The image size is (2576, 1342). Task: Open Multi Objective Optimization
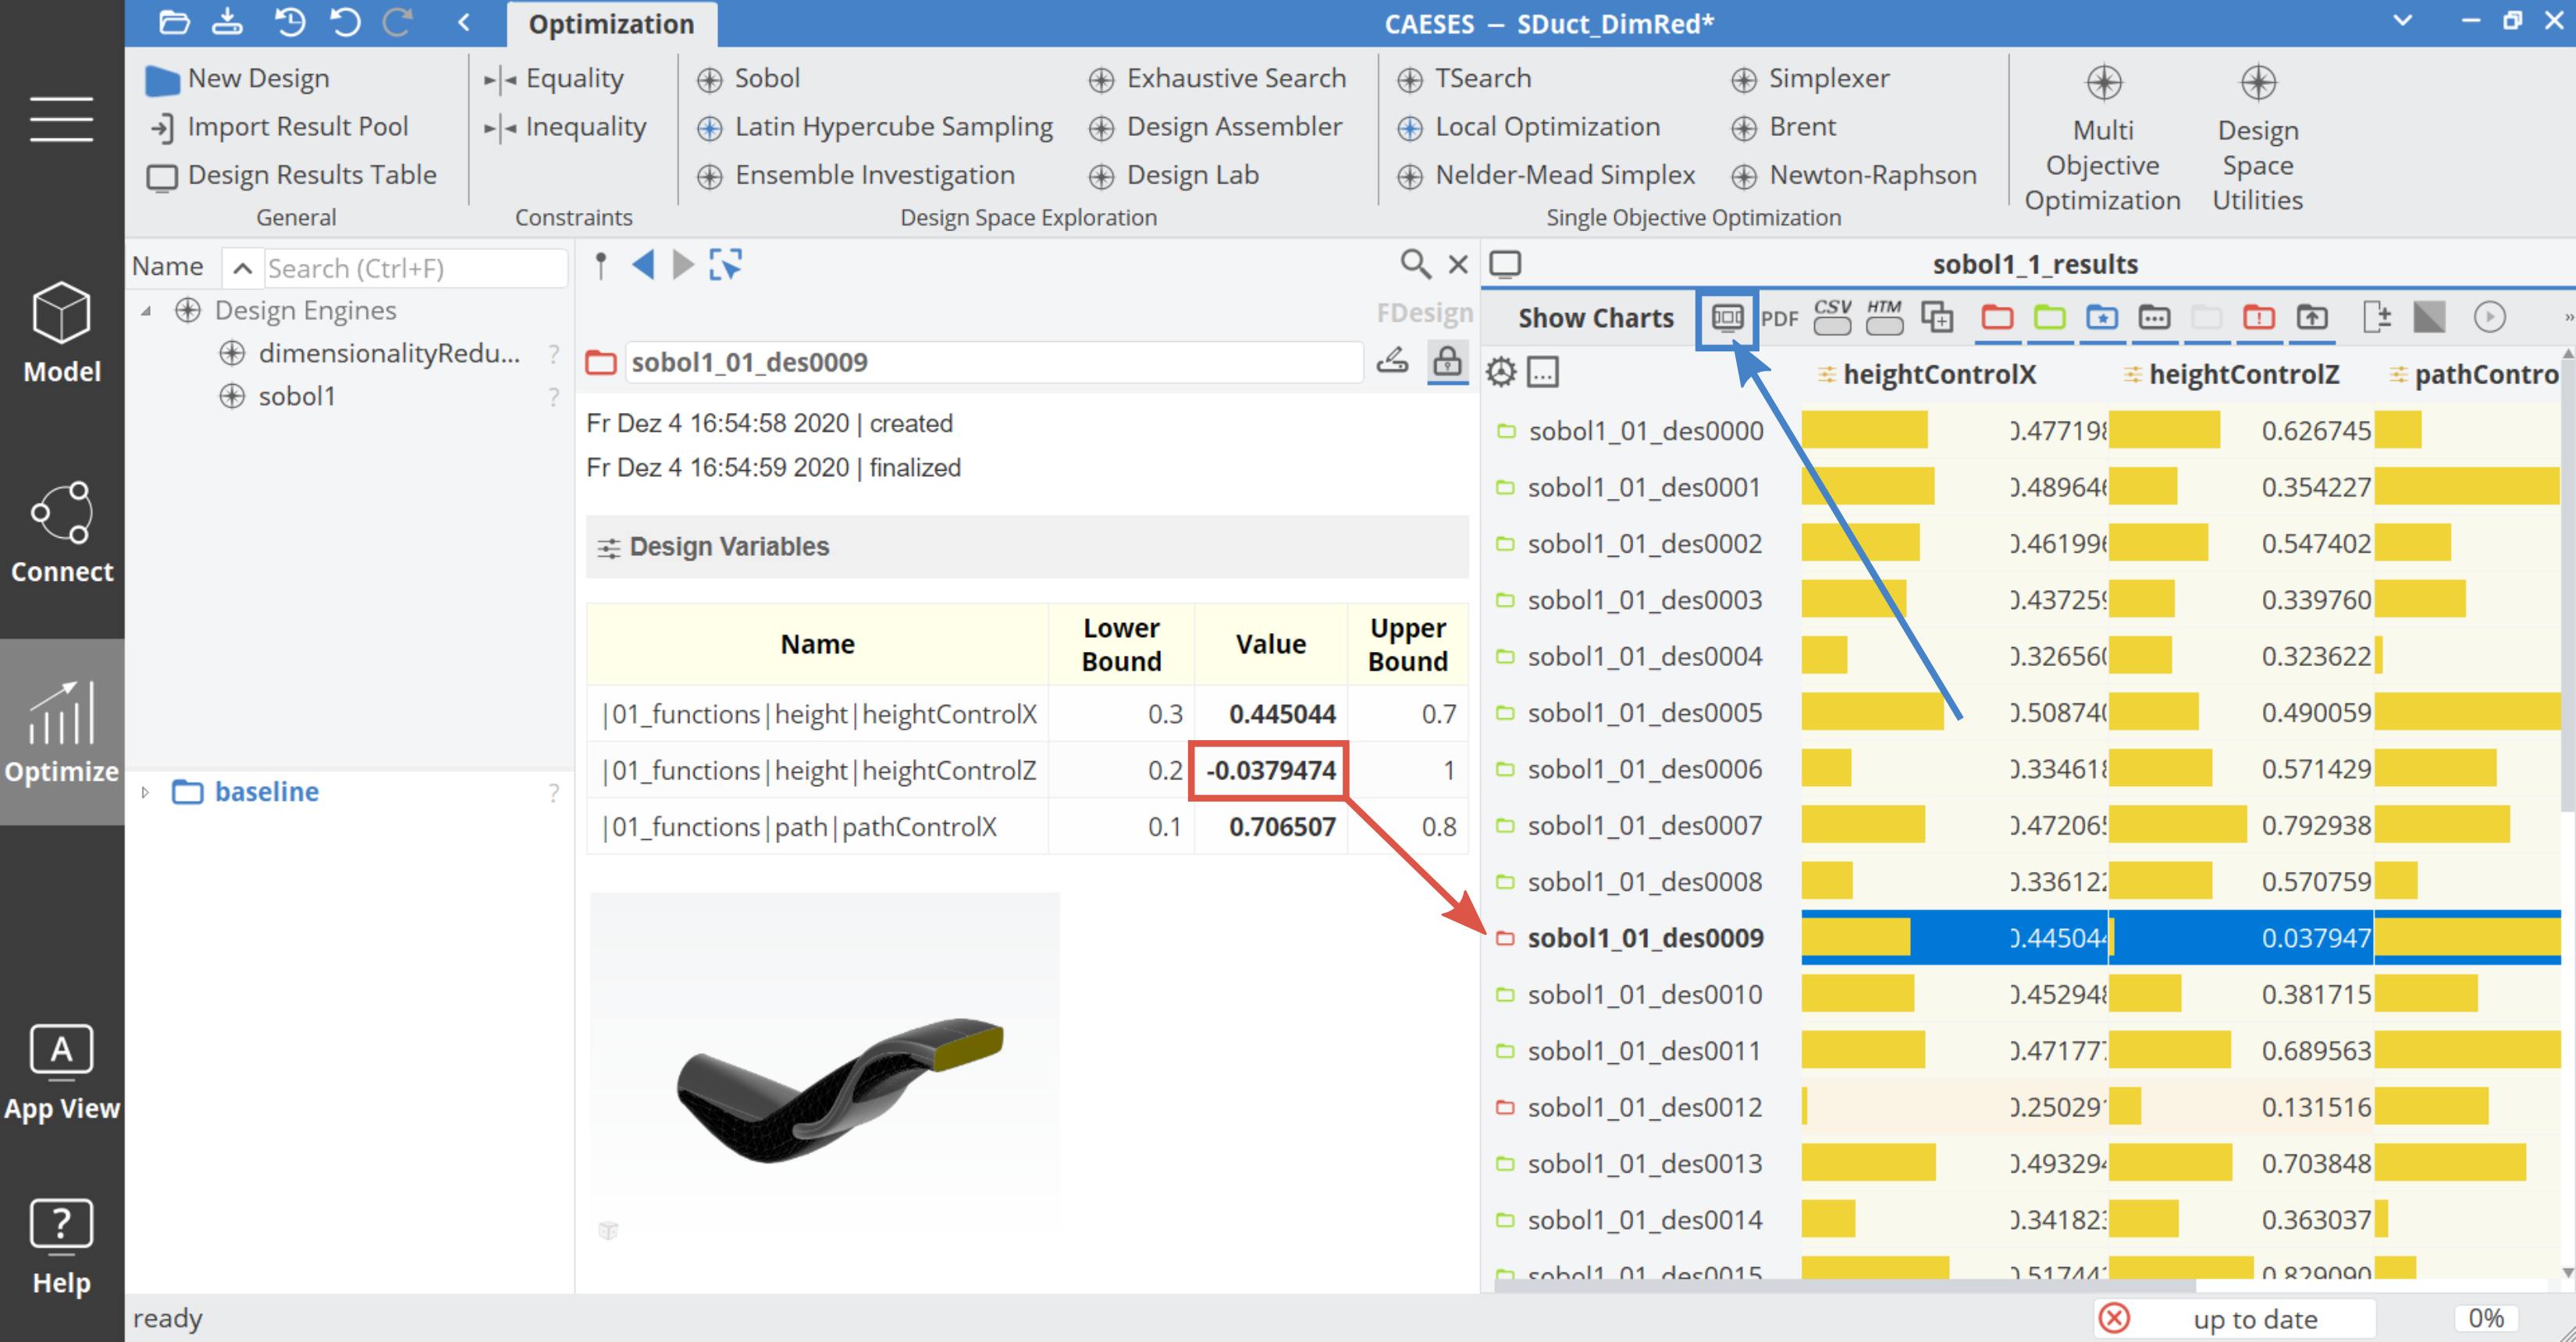click(2102, 139)
